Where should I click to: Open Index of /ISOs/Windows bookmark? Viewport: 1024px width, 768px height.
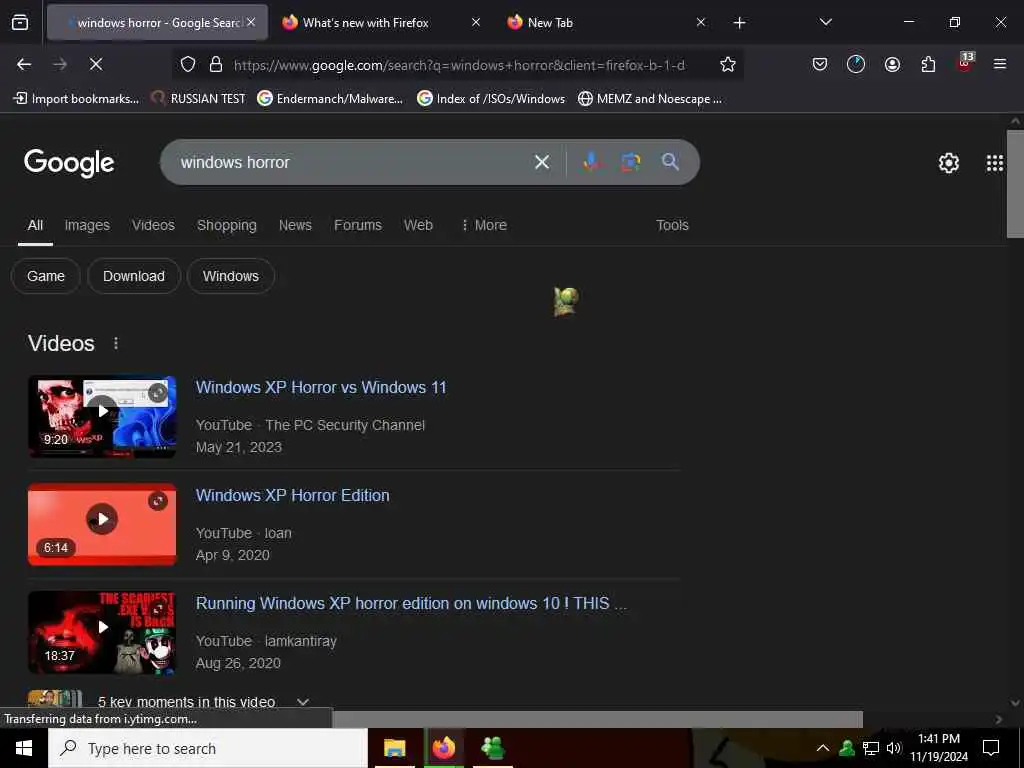(x=491, y=99)
